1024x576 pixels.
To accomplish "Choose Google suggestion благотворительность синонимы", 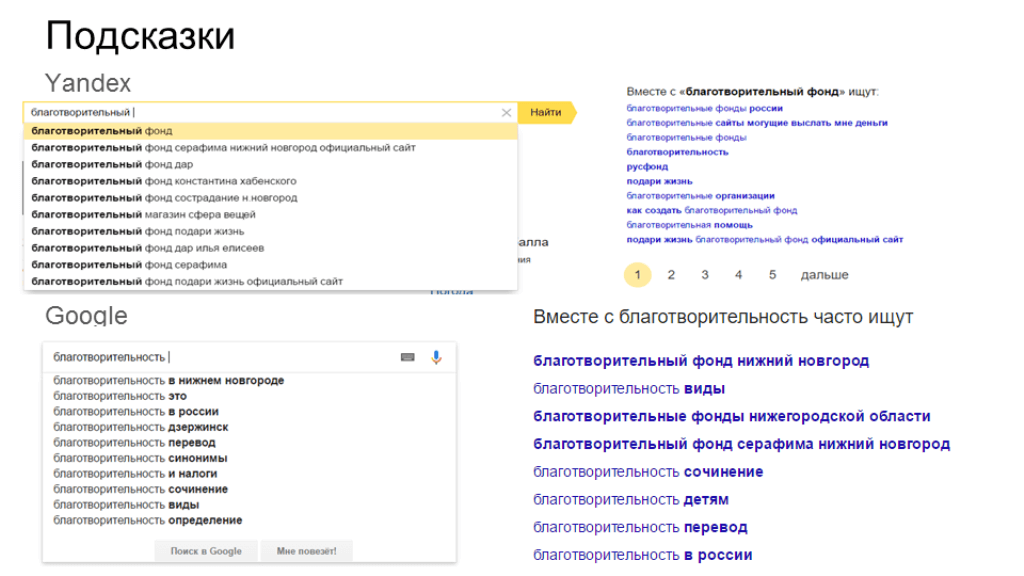I will pyautogui.click(x=140, y=458).
